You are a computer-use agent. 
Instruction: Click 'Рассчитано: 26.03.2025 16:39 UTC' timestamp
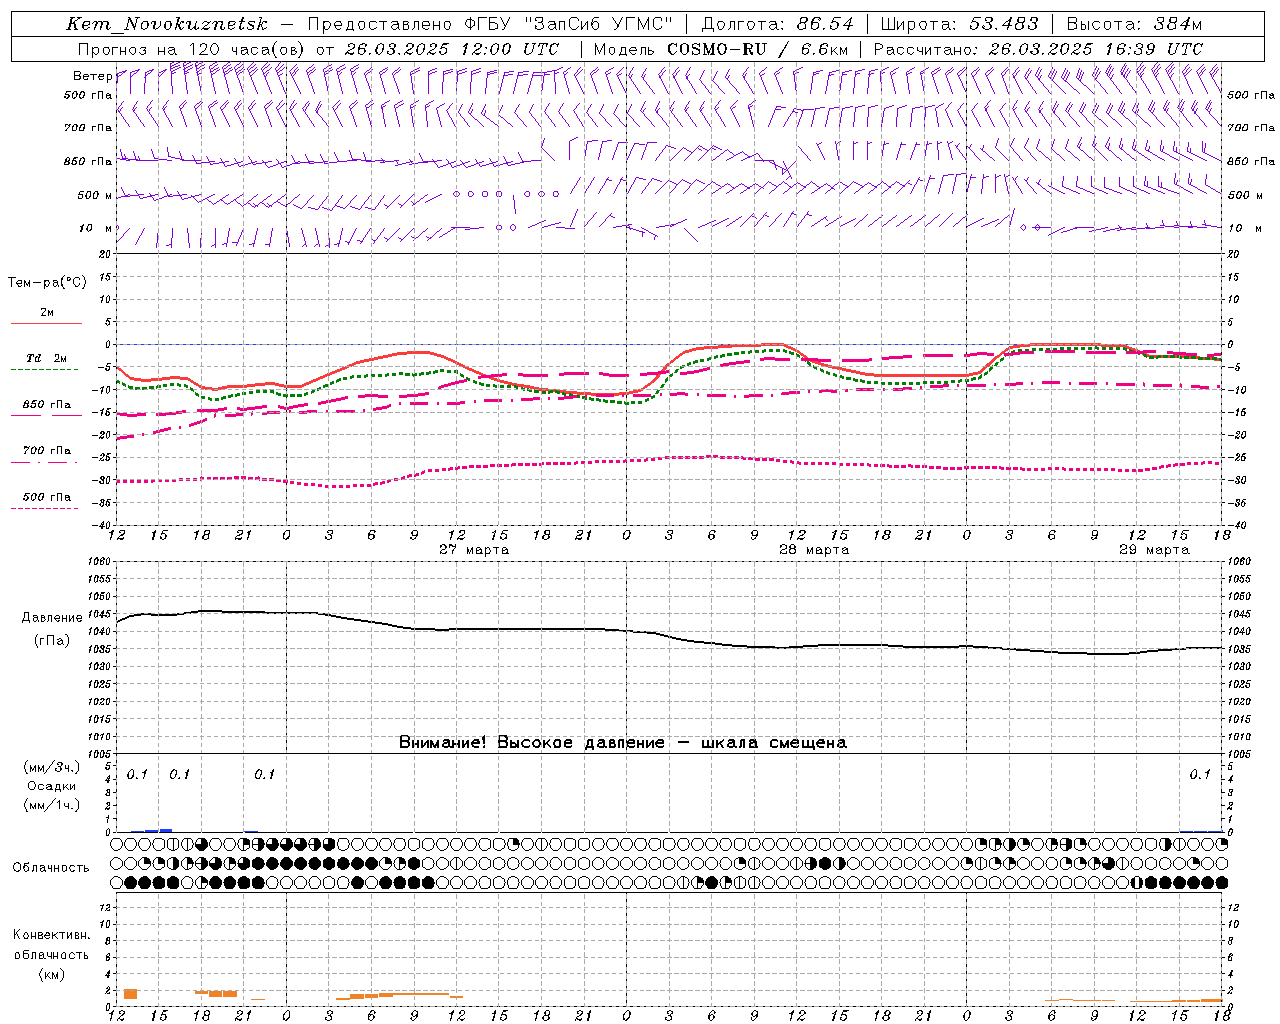[x=1039, y=49]
